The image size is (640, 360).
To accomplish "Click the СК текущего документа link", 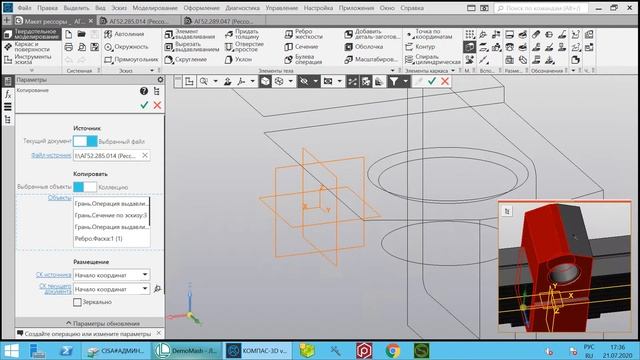I will (55, 289).
